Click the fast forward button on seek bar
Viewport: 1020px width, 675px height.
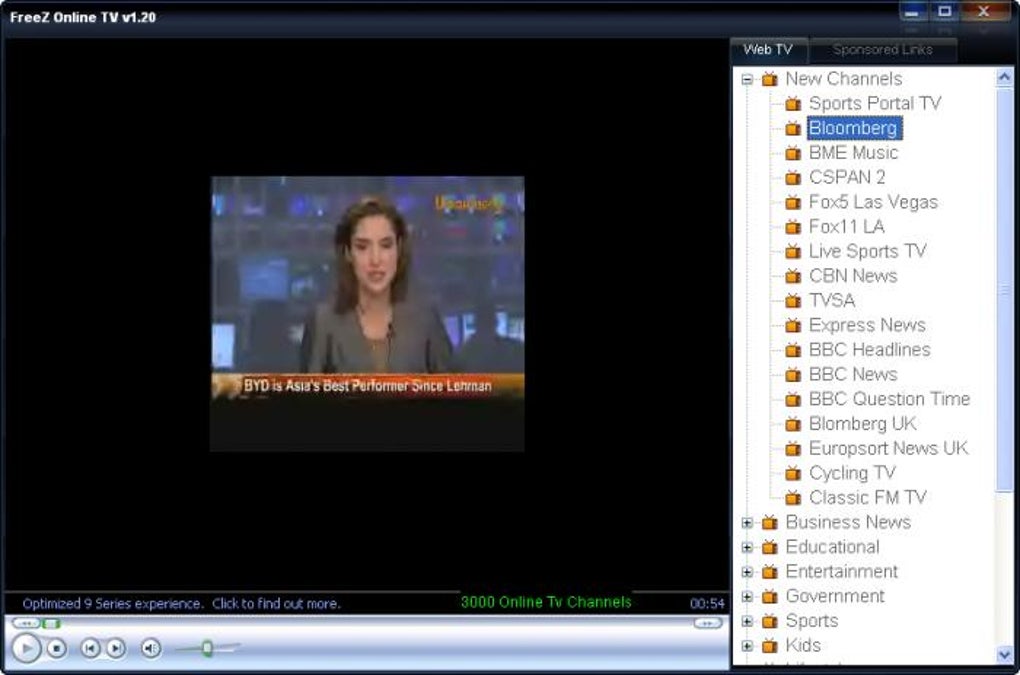pyautogui.click(x=708, y=624)
